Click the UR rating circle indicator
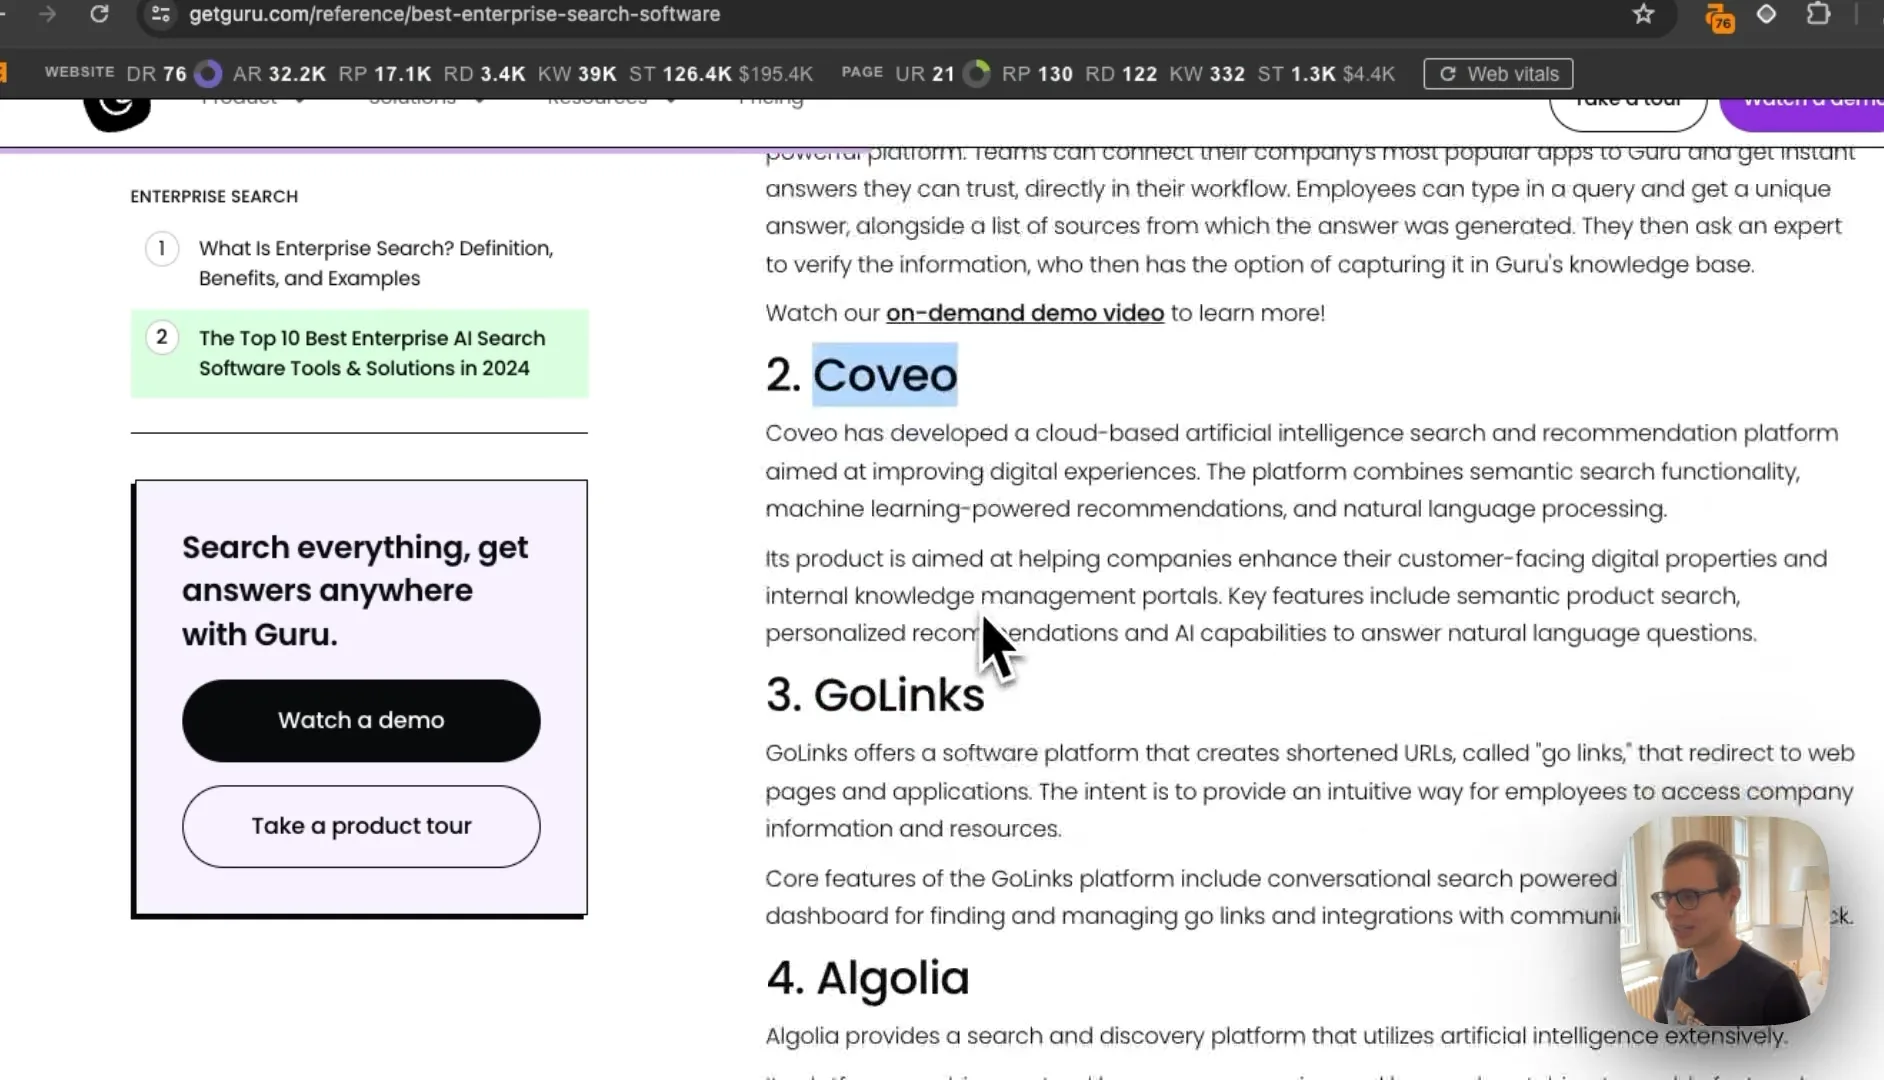 tap(977, 74)
